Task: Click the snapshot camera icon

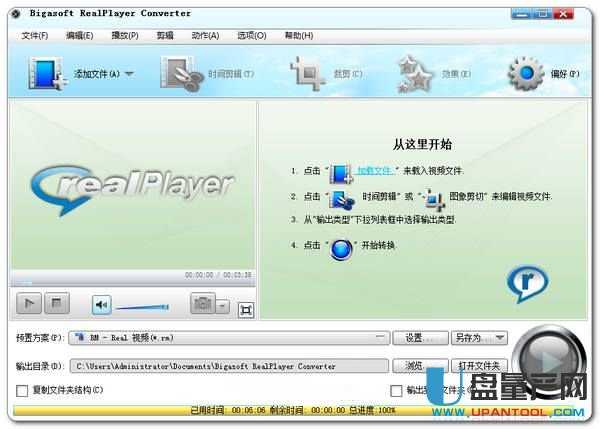Action: pyautogui.click(x=203, y=304)
